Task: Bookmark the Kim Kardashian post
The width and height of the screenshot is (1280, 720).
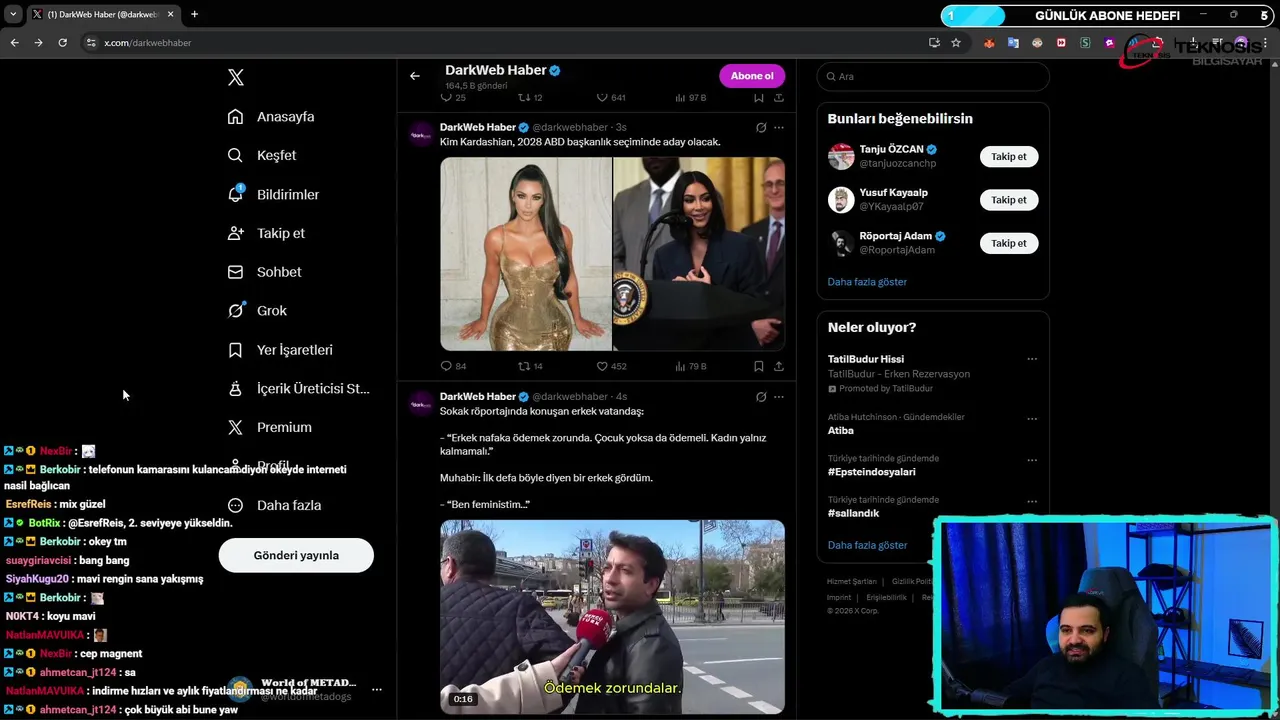Action: (x=759, y=366)
